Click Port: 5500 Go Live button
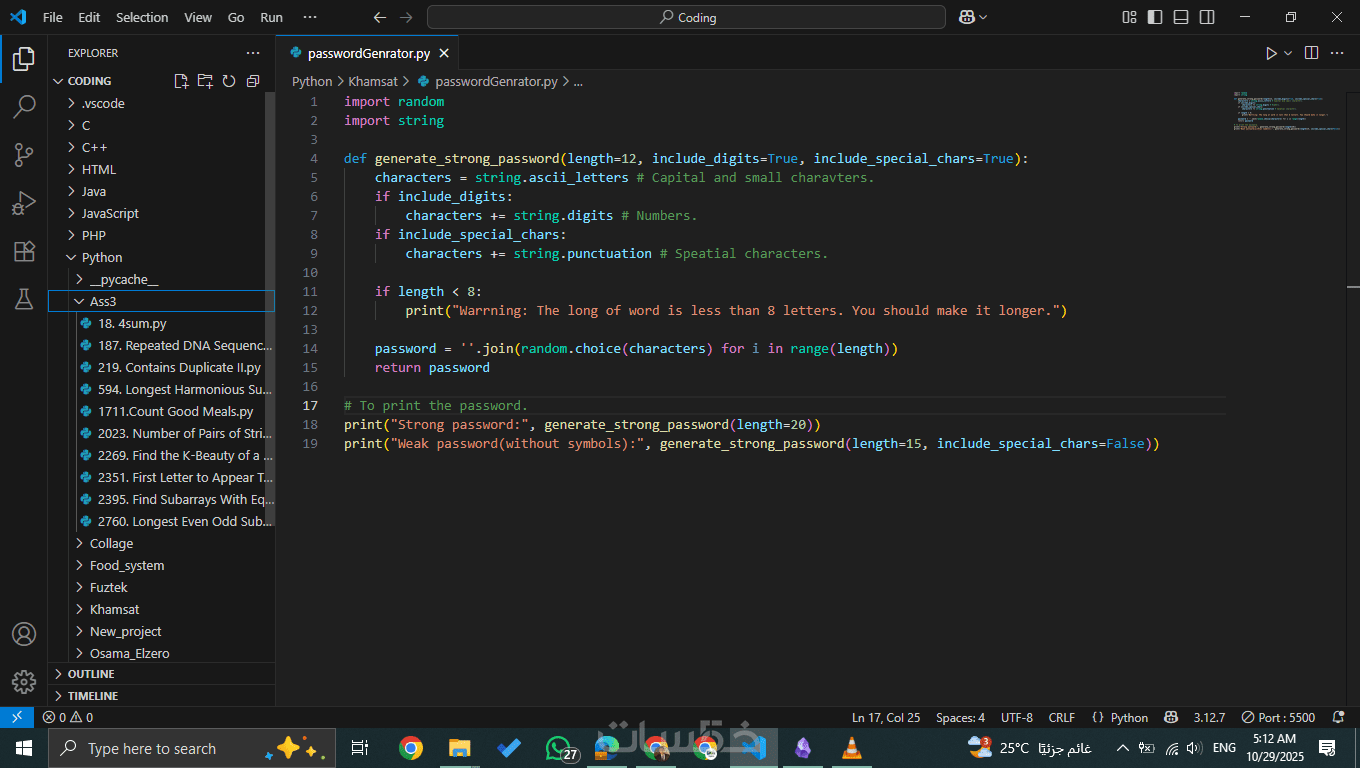The image size is (1360, 768). pyautogui.click(x=1278, y=717)
